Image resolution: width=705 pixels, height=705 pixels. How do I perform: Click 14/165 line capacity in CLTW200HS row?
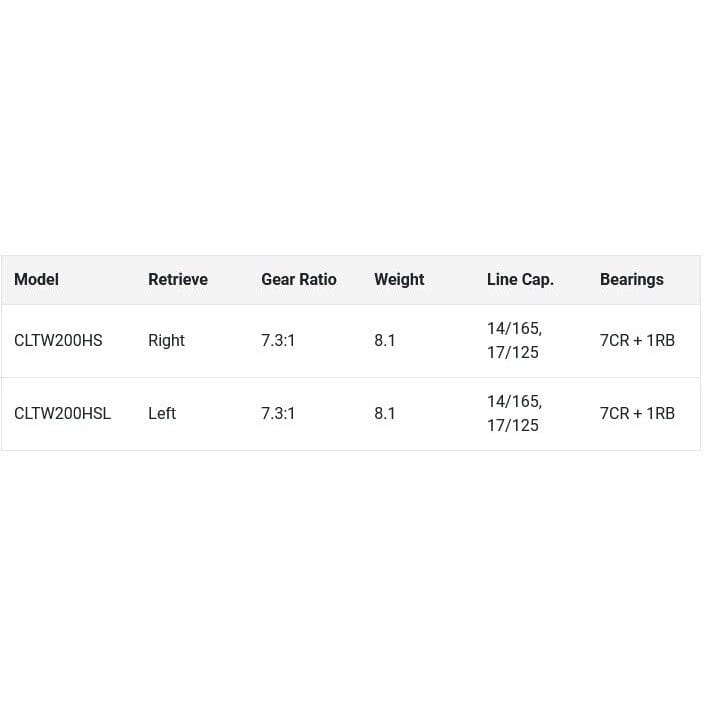pyautogui.click(x=514, y=329)
